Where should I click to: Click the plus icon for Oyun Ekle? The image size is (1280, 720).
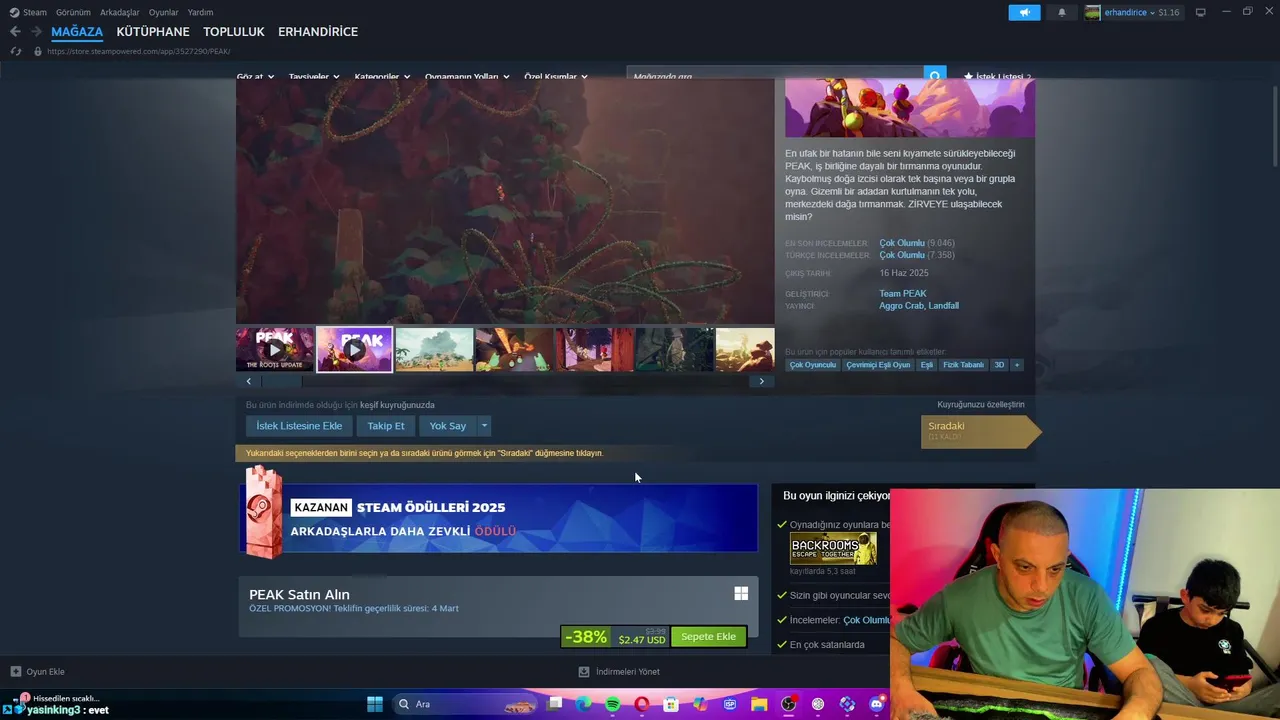point(15,672)
